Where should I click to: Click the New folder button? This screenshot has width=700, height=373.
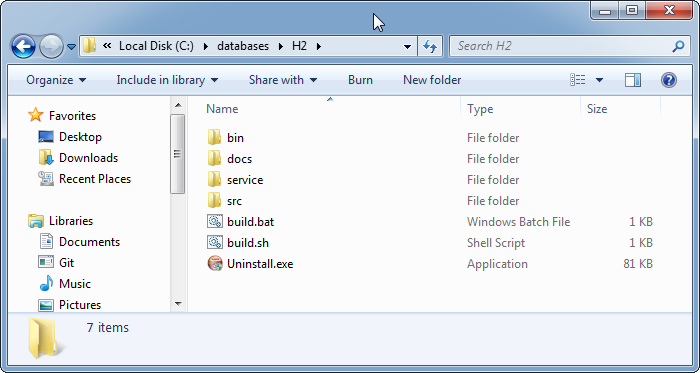coord(432,80)
